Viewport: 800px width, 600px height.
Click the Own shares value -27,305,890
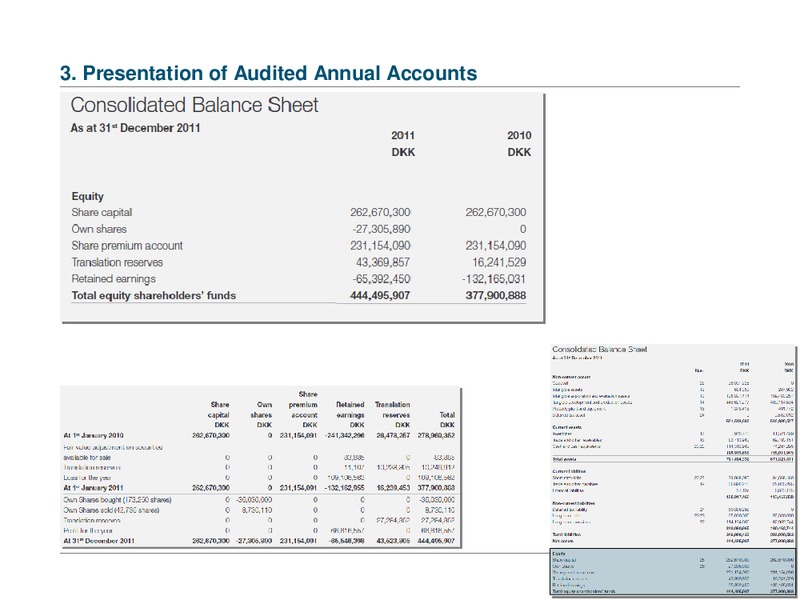point(381,229)
